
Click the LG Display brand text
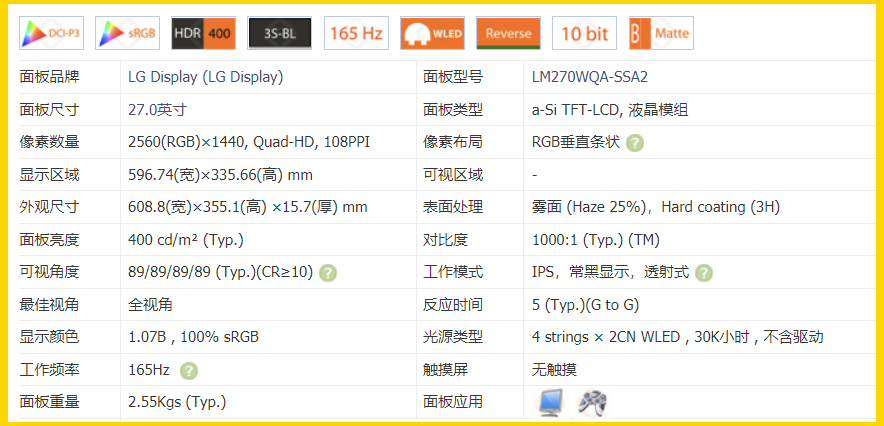tap(205, 77)
